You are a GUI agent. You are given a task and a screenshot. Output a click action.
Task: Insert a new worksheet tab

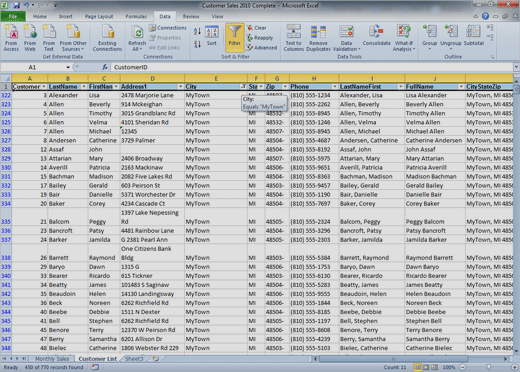[x=155, y=359]
